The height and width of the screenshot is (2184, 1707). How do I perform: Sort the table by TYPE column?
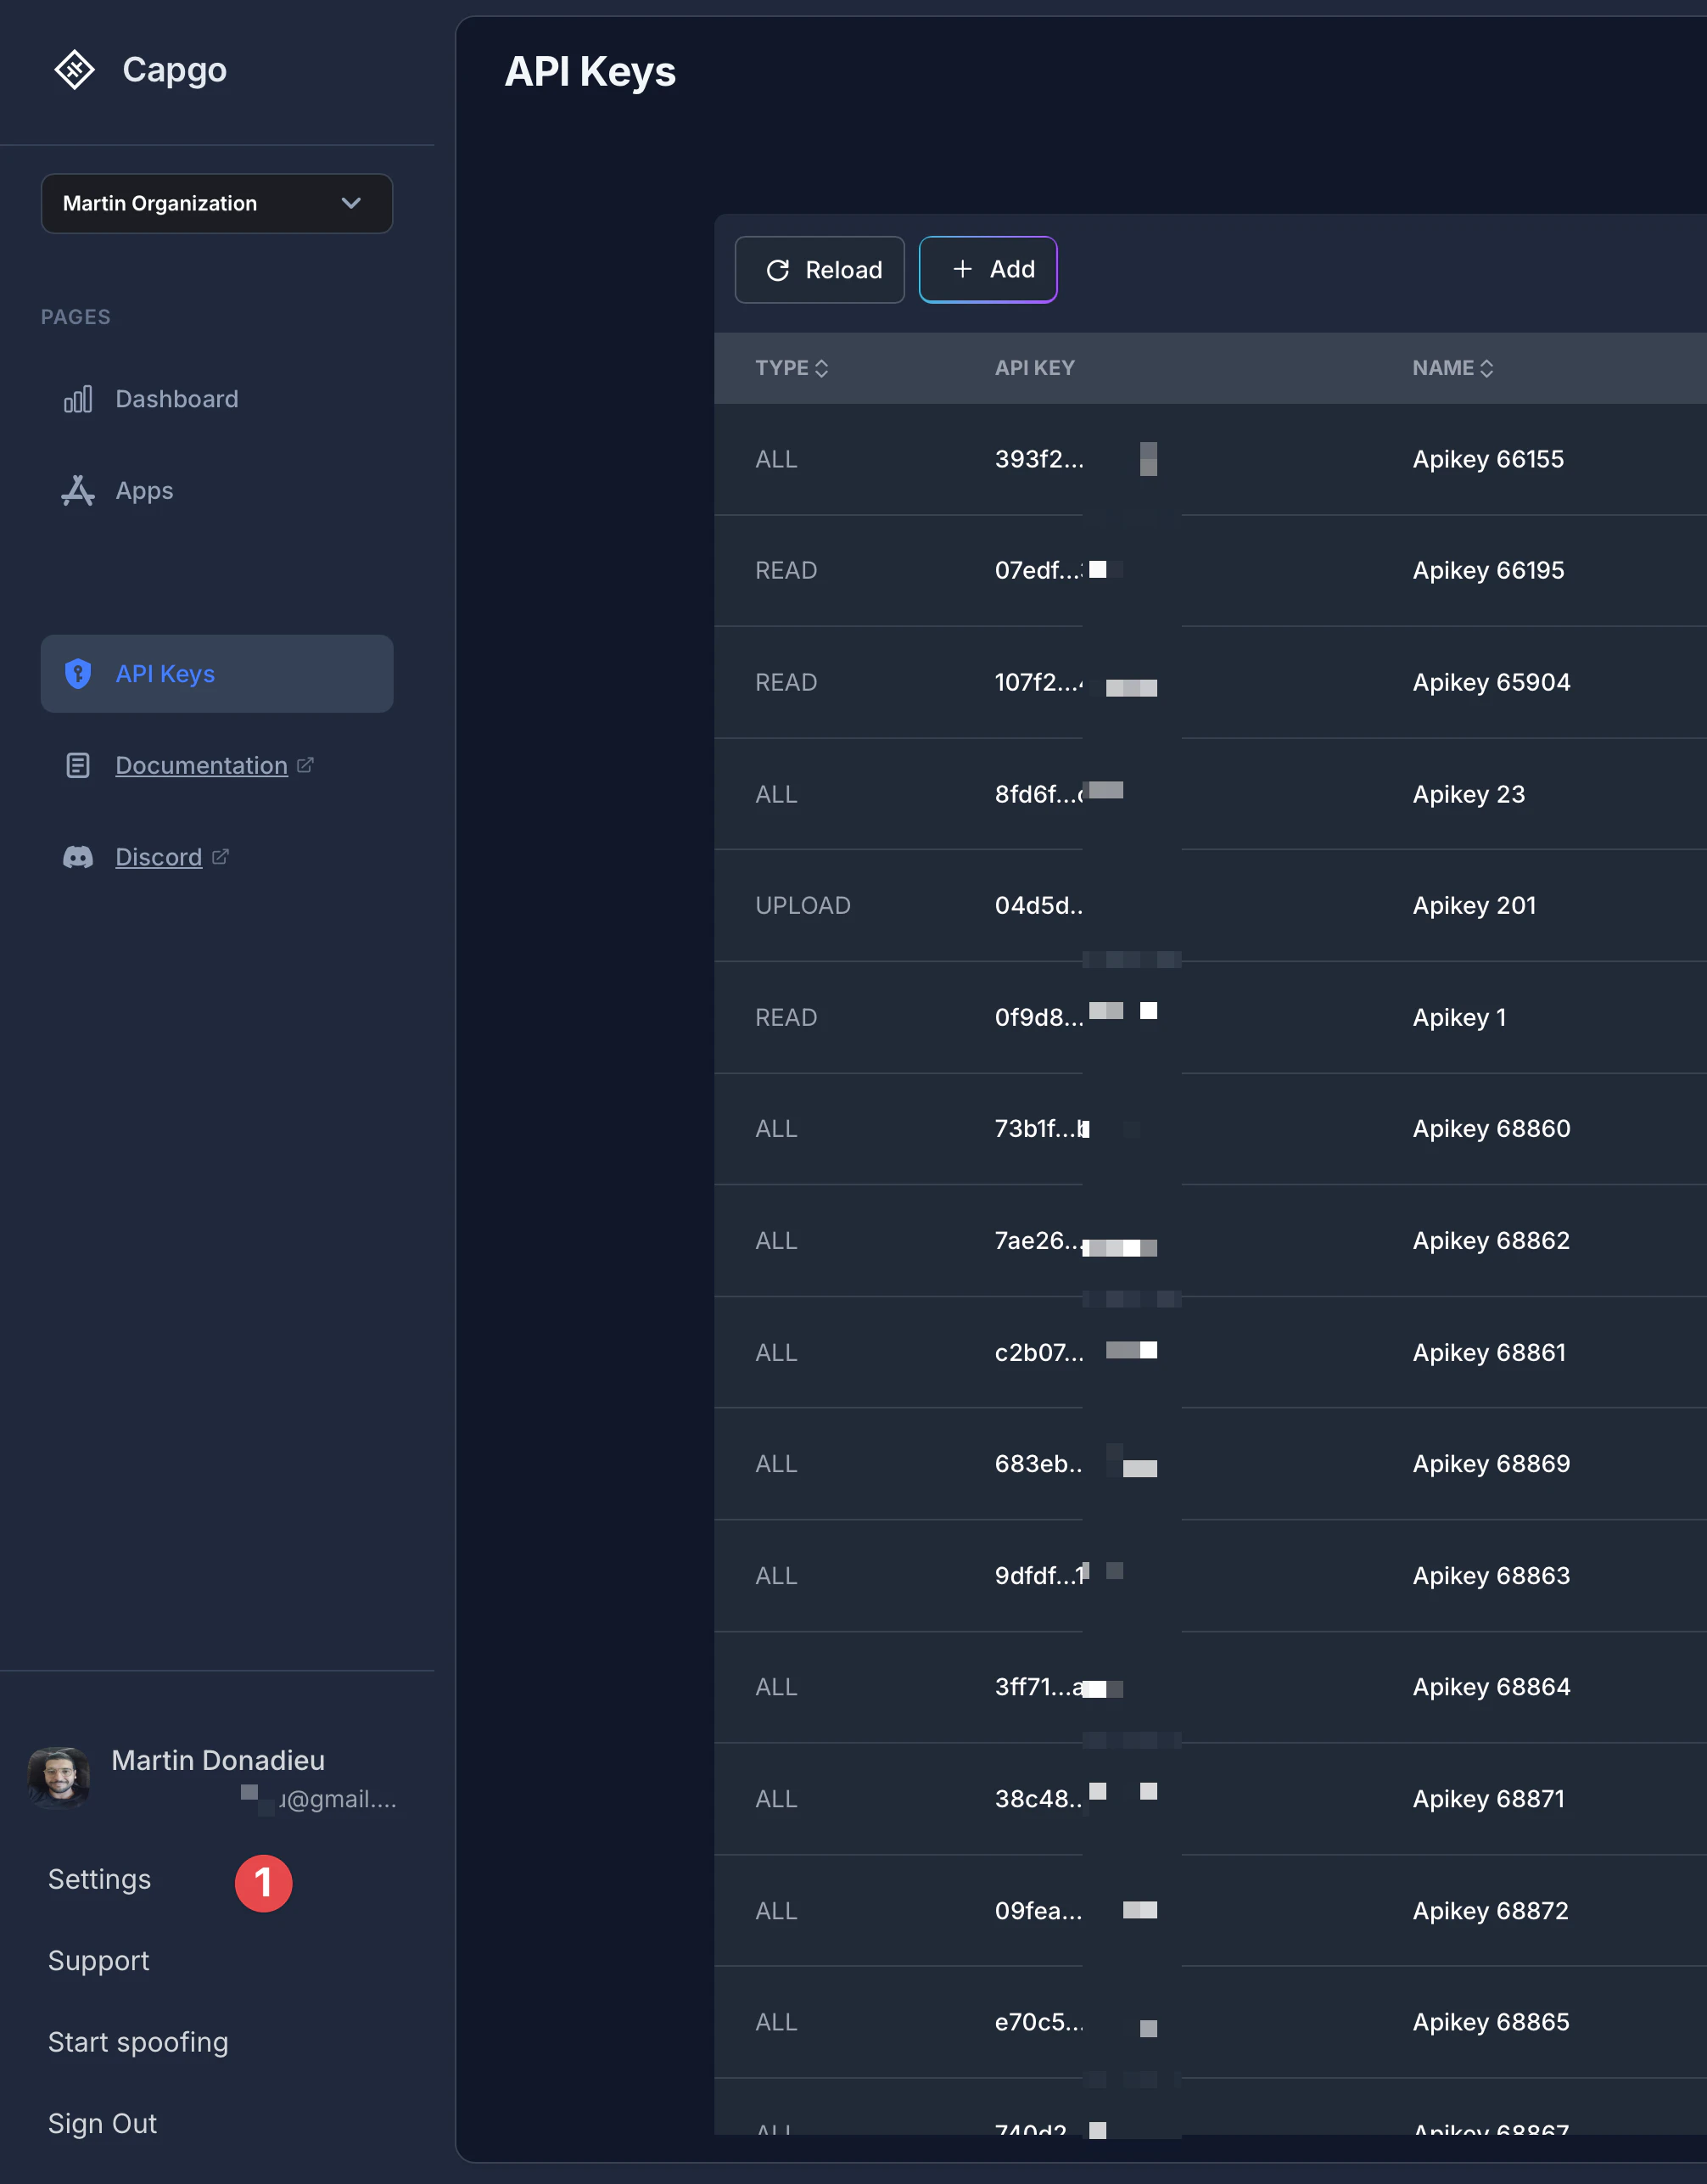coord(791,368)
